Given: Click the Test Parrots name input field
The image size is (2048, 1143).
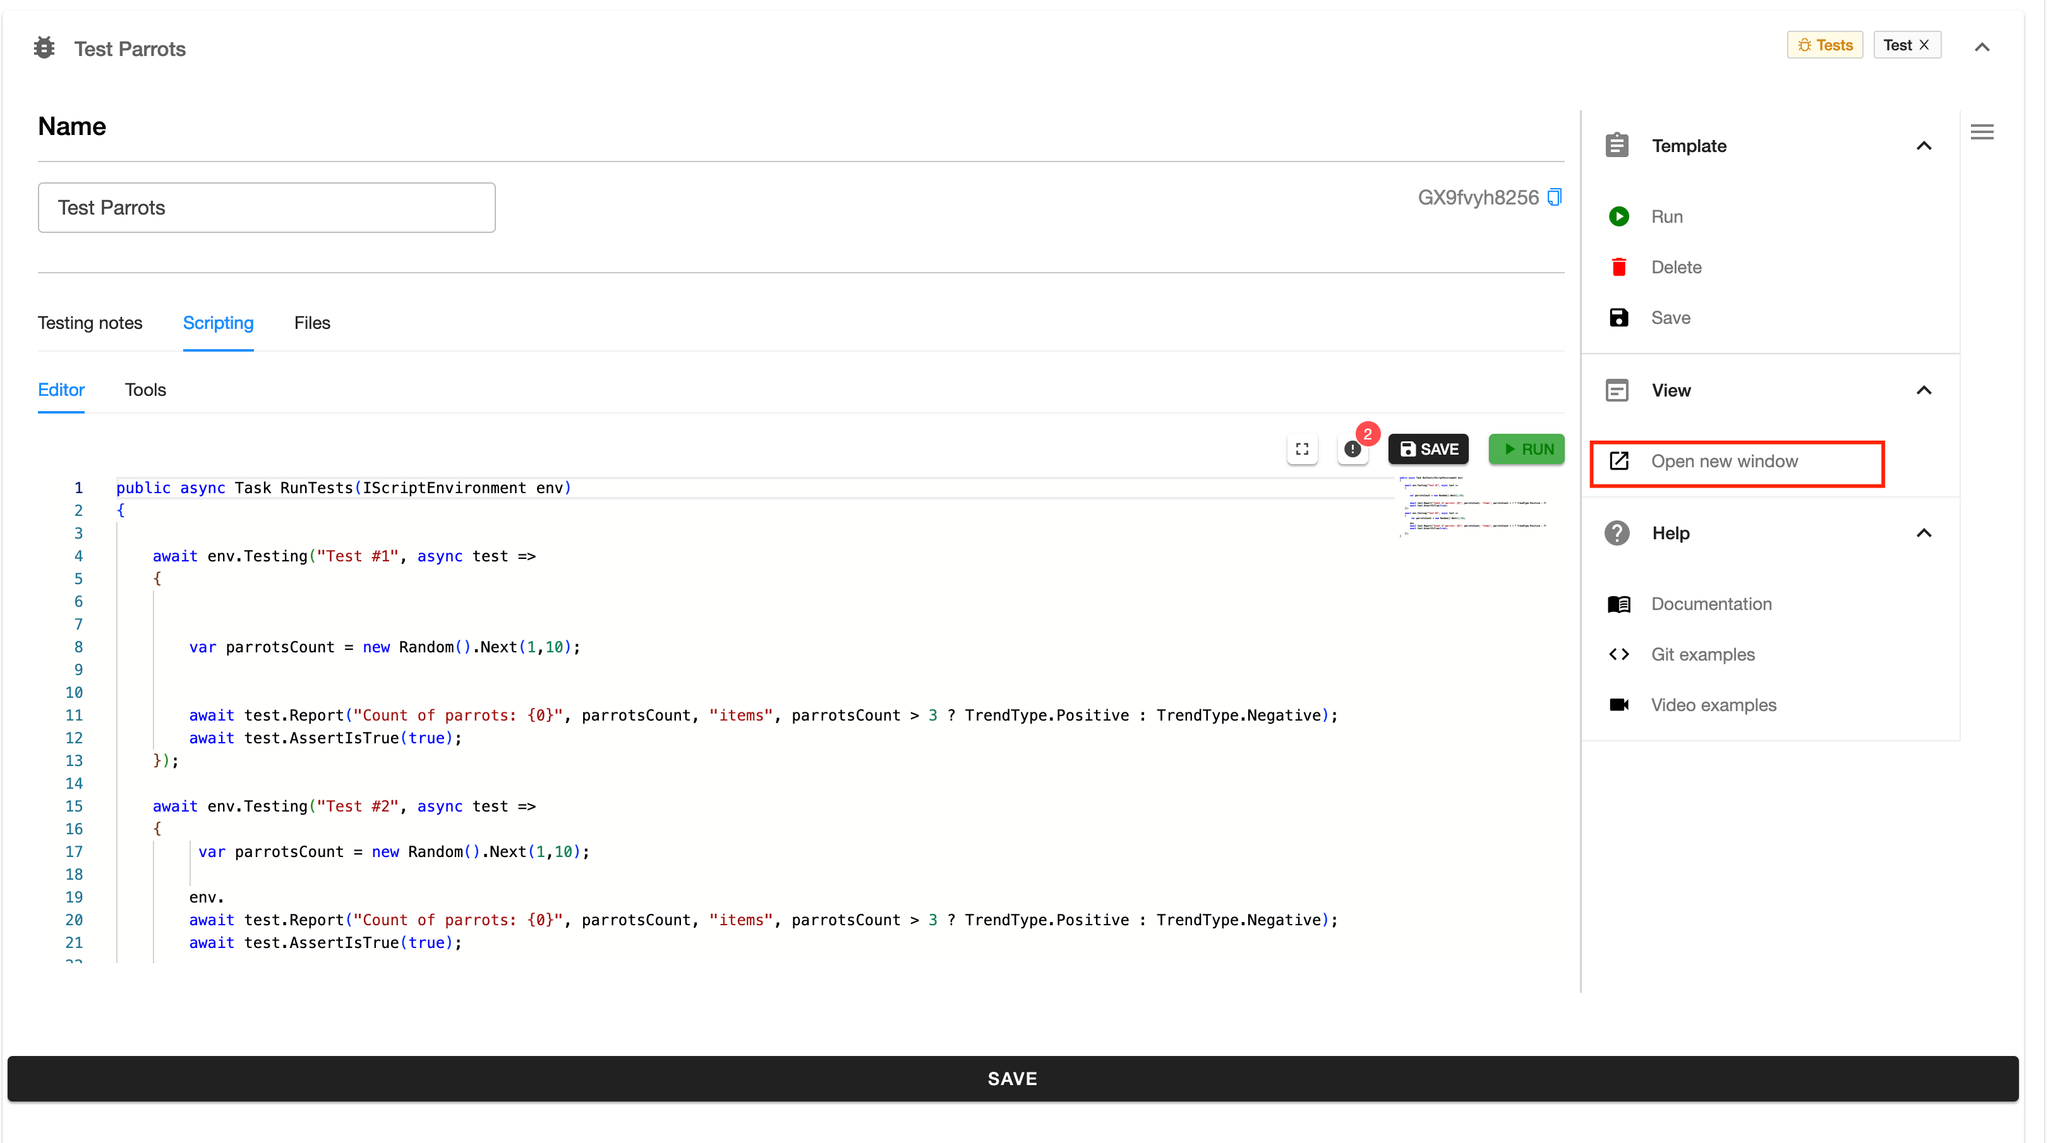Looking at the screenshot, I should 266,208.
